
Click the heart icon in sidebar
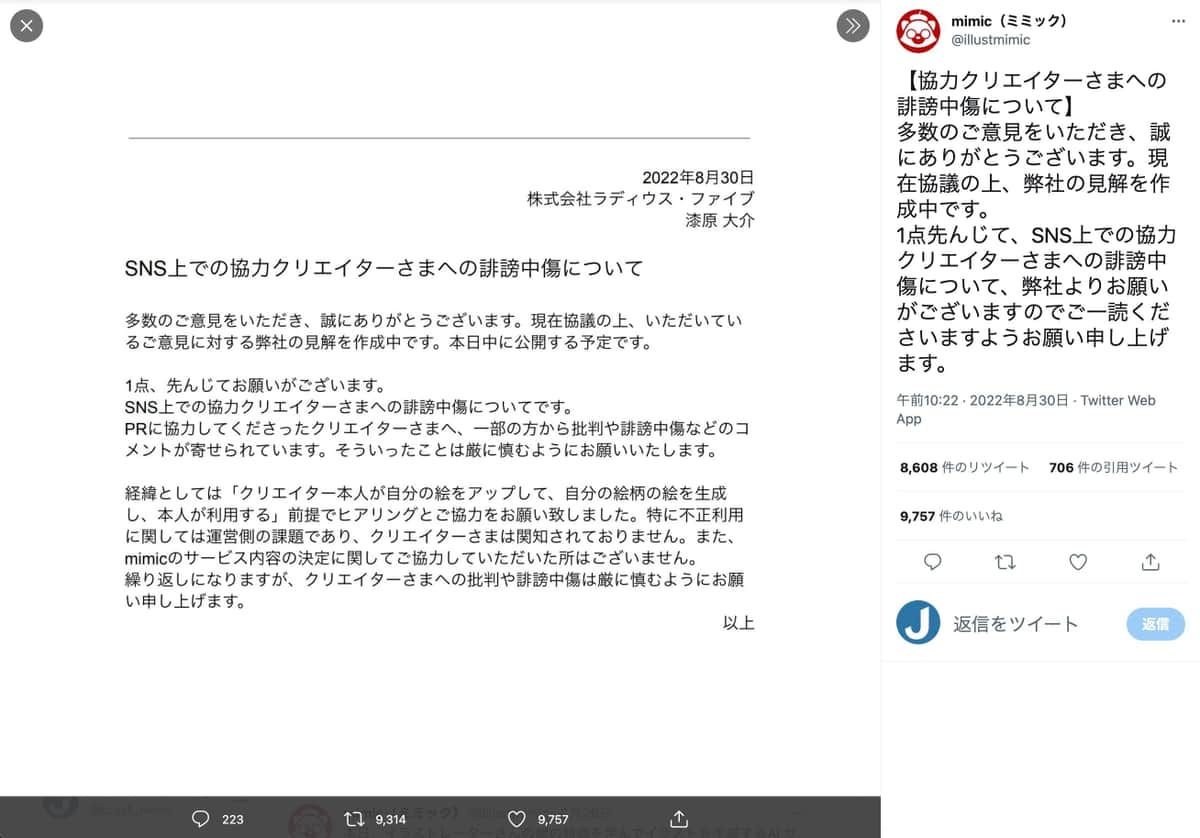tap(1078, 562)
